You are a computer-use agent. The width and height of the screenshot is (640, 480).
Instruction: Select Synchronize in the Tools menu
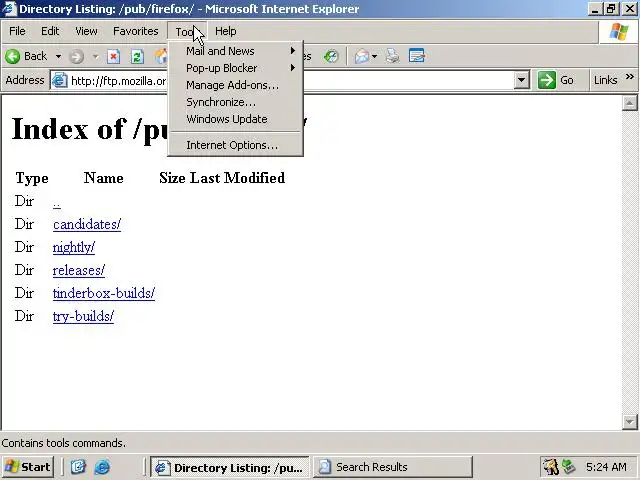pyautogui.click(x=236, y=102)
